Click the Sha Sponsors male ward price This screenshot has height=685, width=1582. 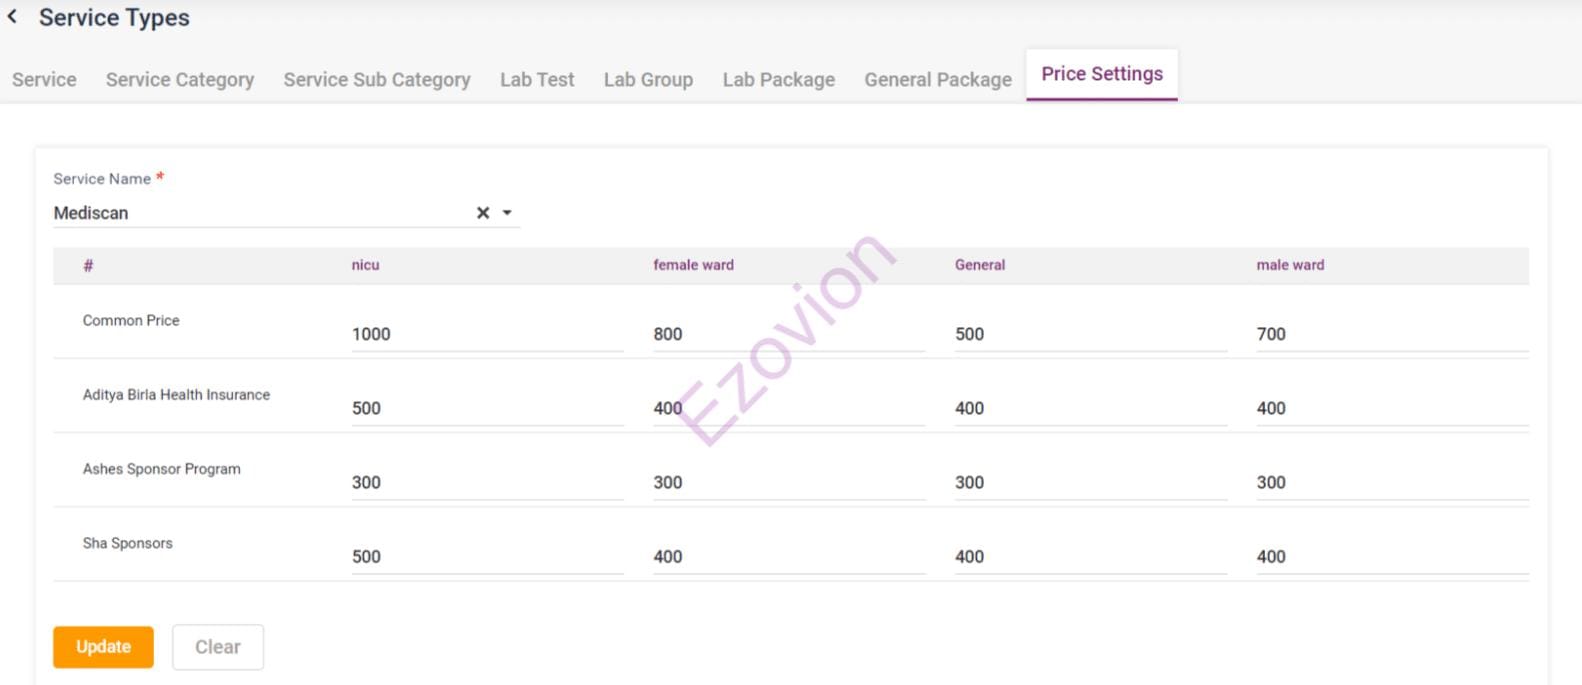point(1391,556)
